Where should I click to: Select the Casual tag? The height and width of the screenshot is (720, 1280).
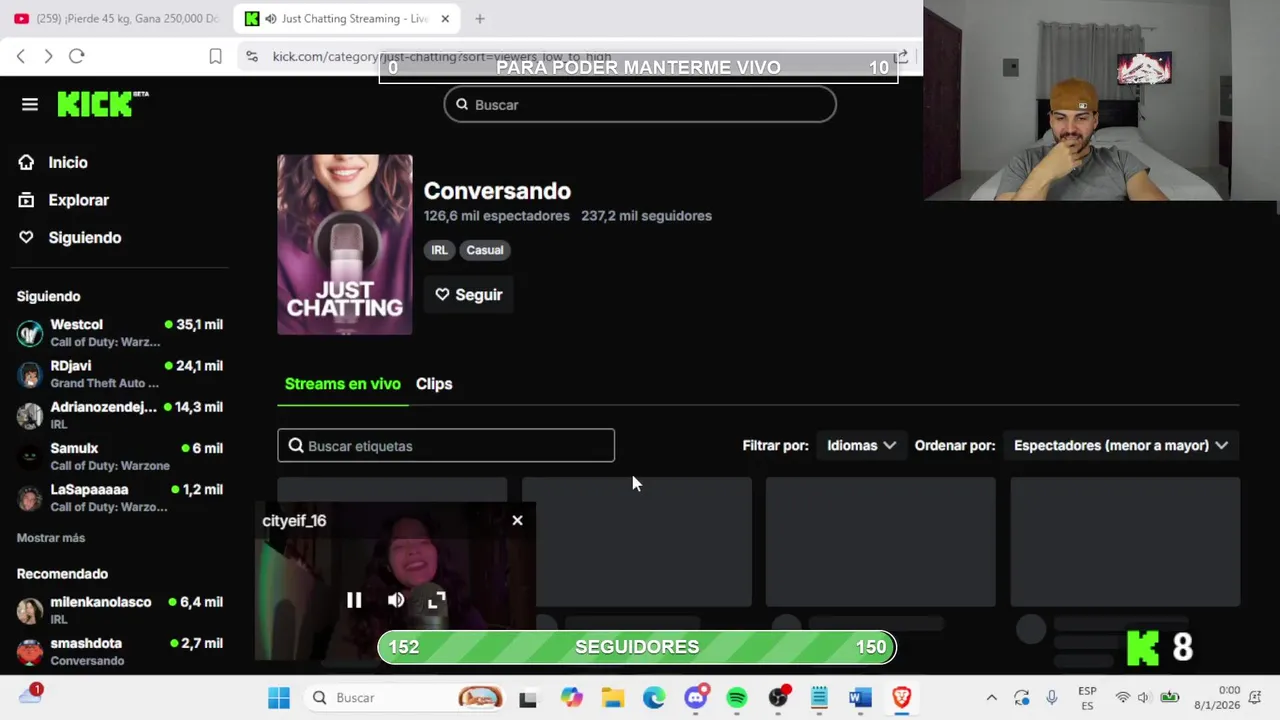point(485,250)
